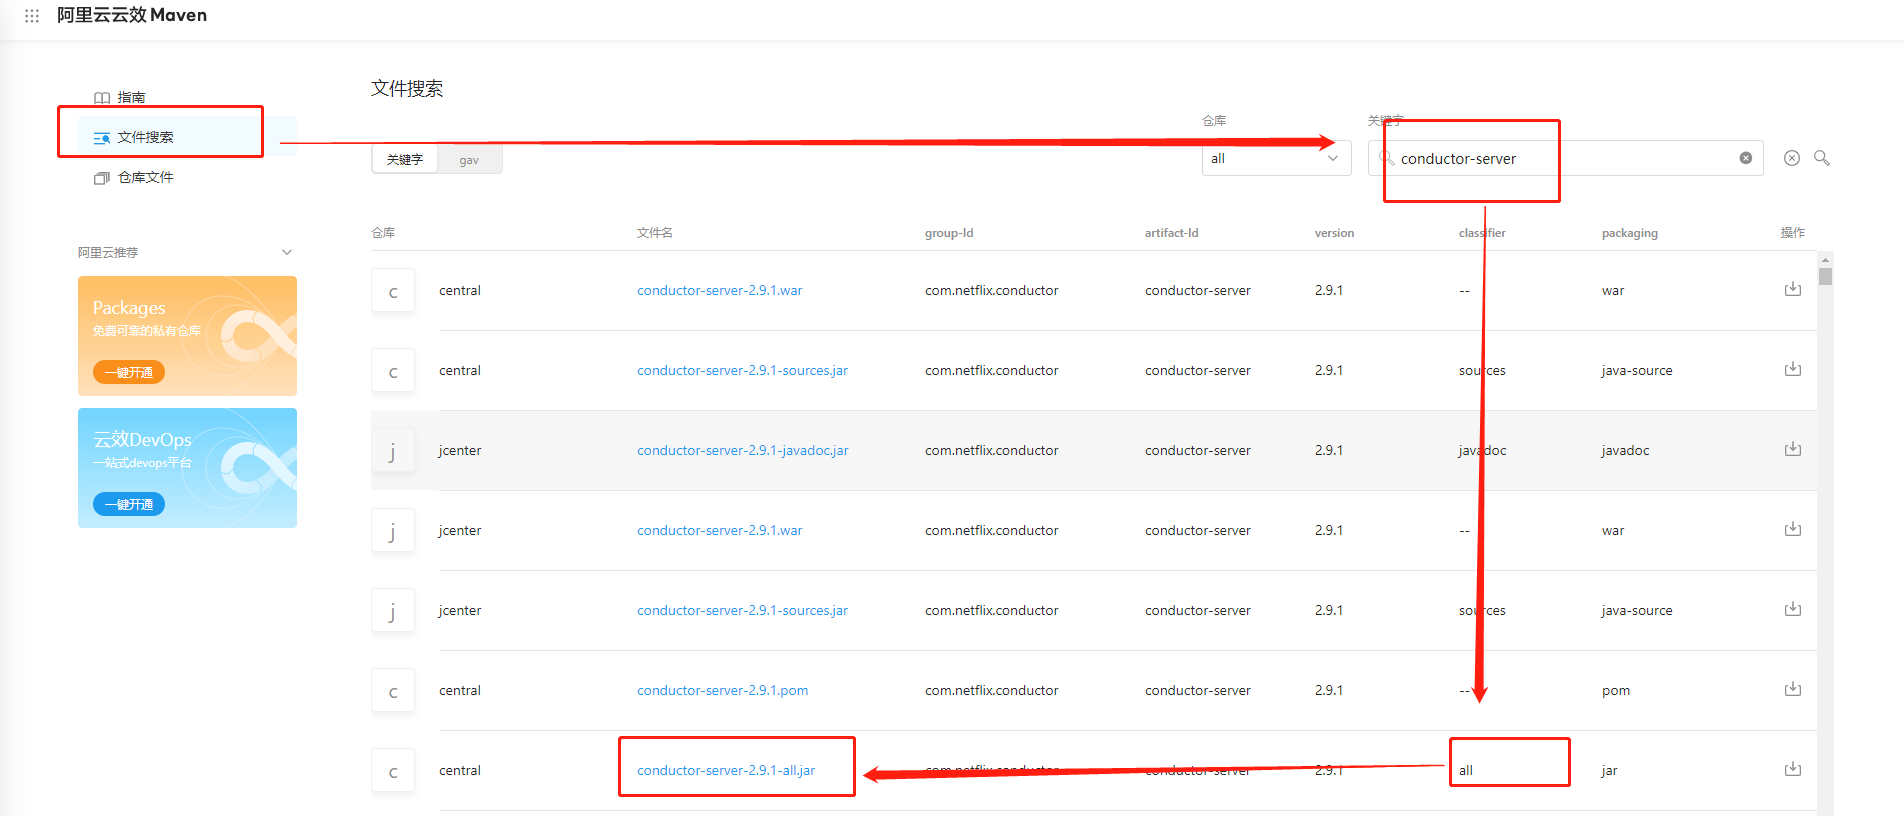Open the Packages promo card
The height and width of the screenshot is (816, 1904).
[x=187, y=336]
